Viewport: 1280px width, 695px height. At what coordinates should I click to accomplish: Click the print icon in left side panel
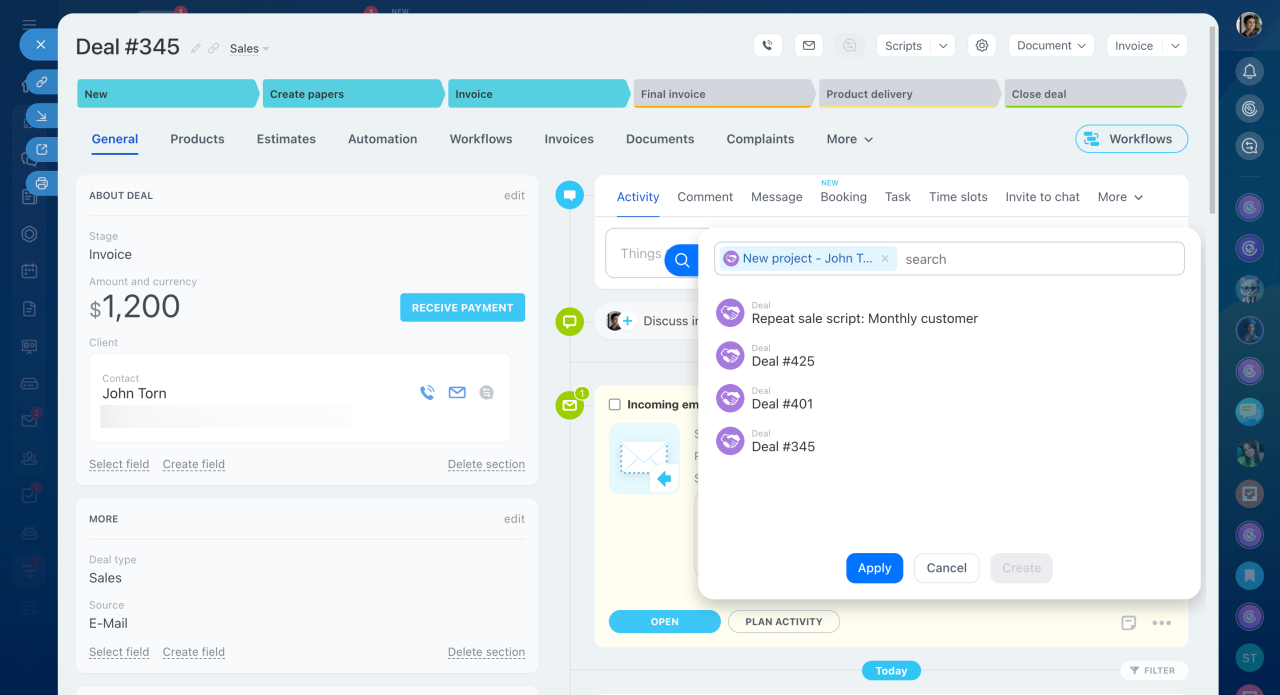pyautogui.click(x=42, y=183)
